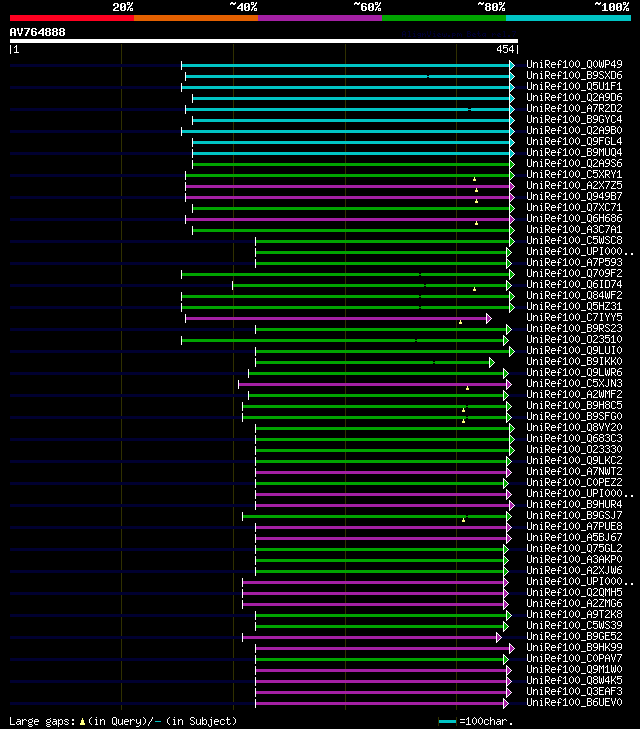Open hit UniRef100_Q0WP49
The height and width of the screenshot is (729, 640).
(574, 64)
